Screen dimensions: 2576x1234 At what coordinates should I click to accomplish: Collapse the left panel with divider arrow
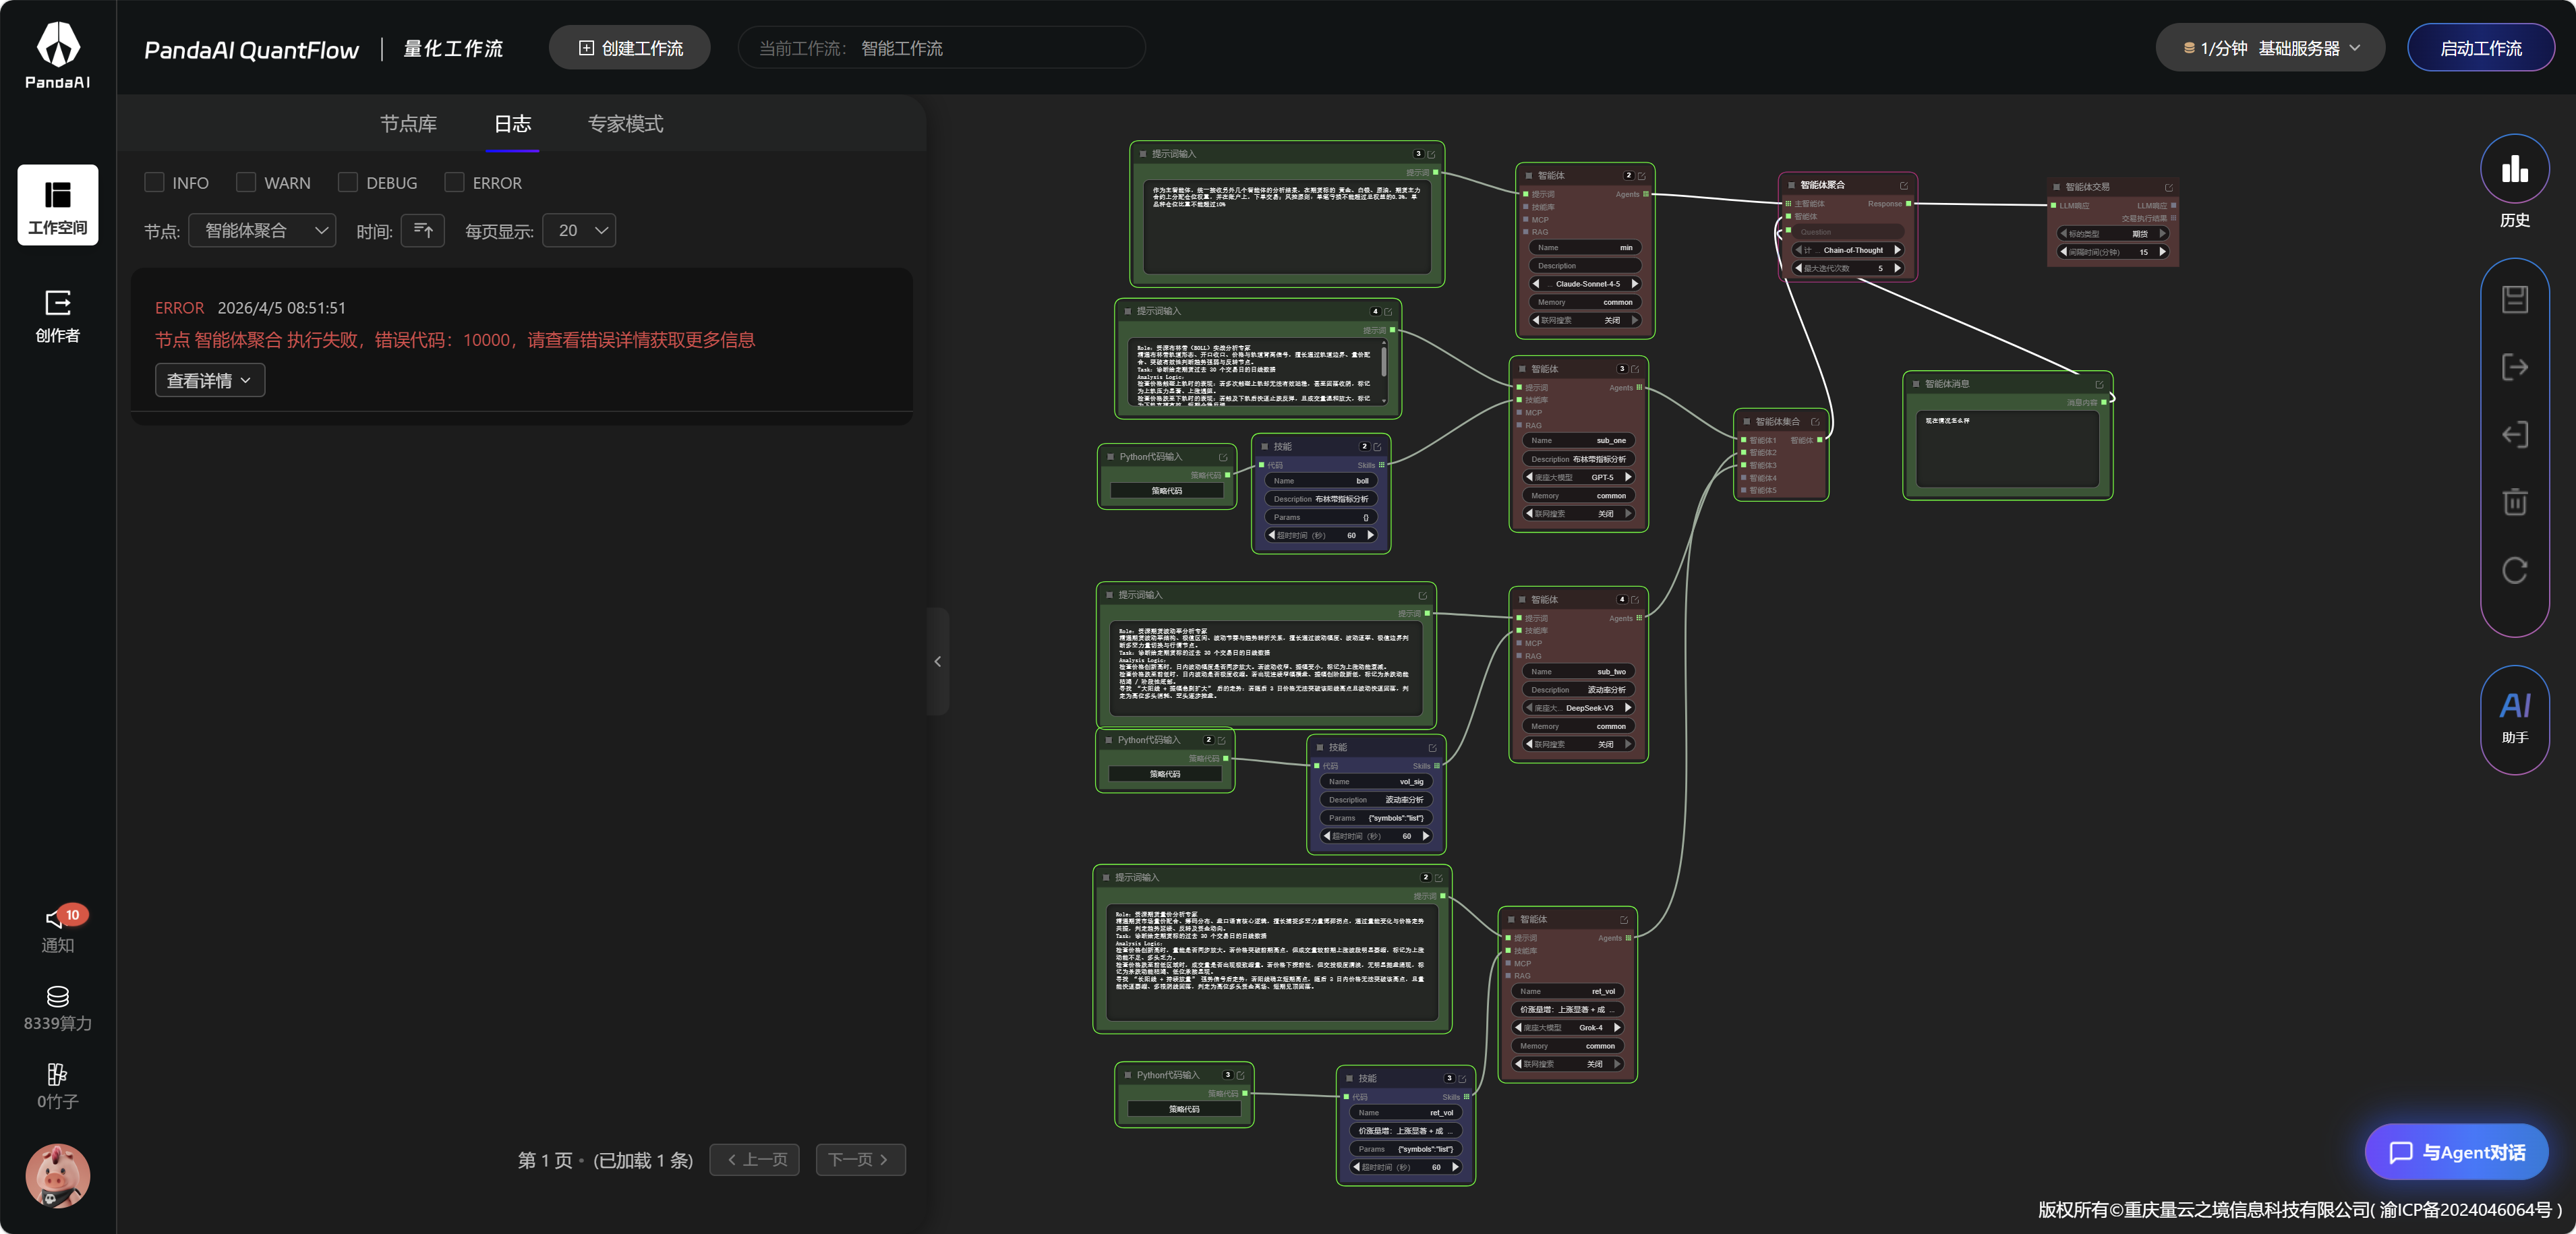click(x=937, y=661)
